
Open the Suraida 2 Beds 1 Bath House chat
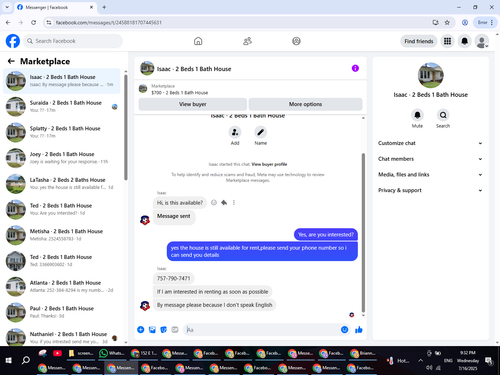(x=62, y=106)
